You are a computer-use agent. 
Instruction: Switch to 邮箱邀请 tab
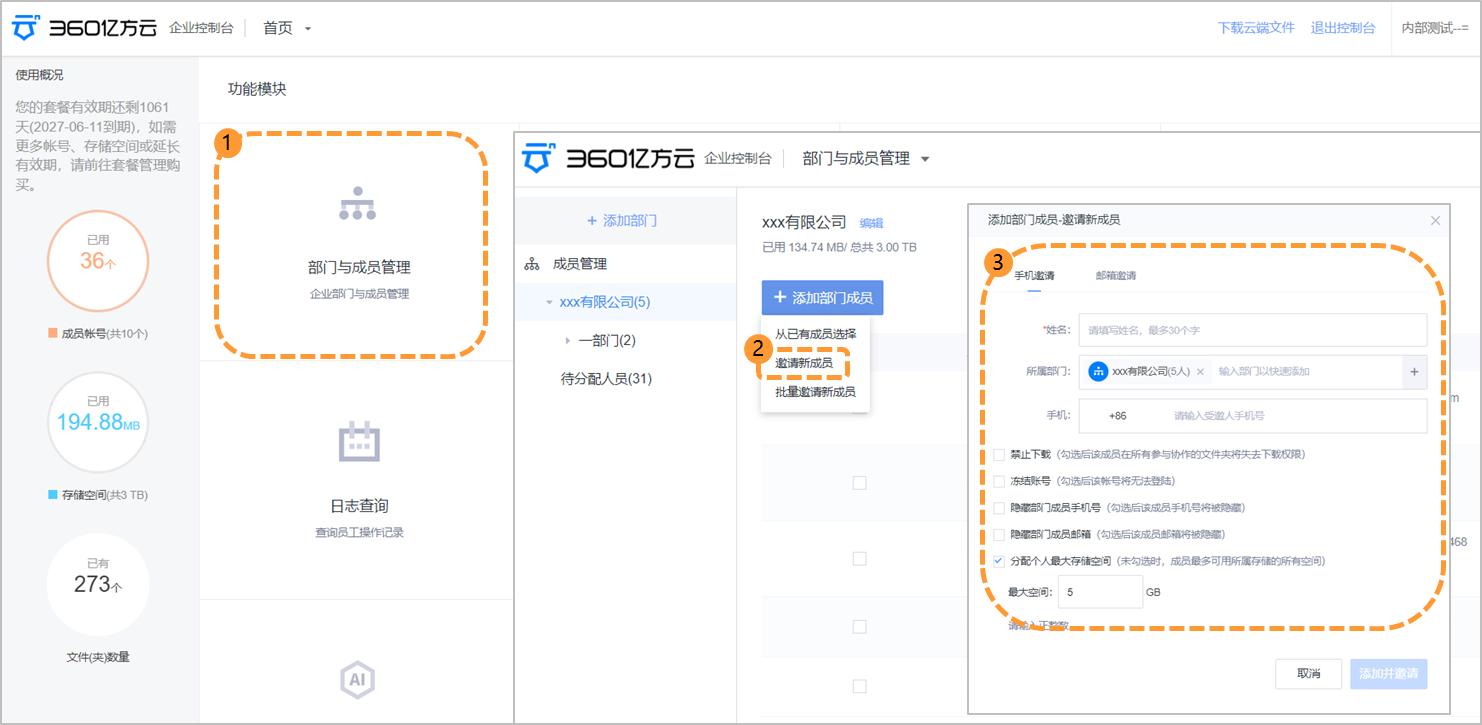[1116, 275]
